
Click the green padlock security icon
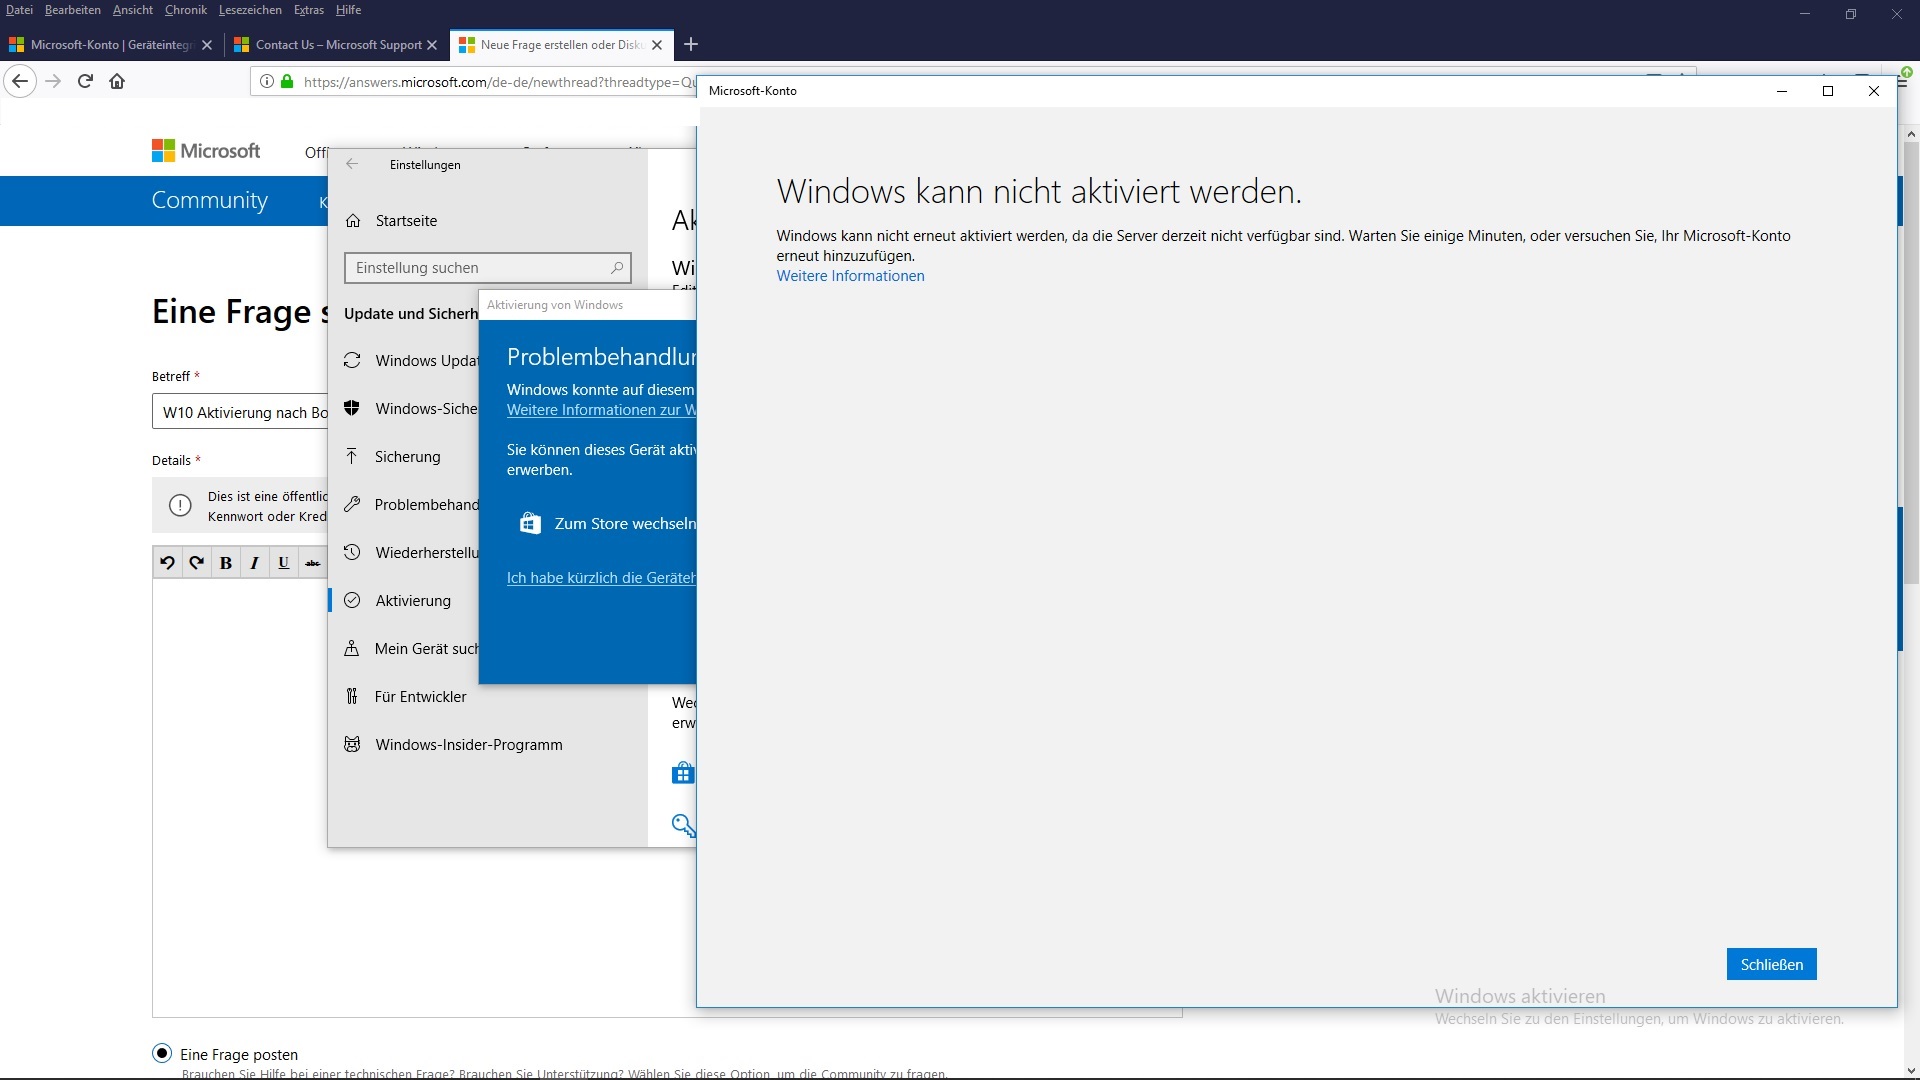288,82
